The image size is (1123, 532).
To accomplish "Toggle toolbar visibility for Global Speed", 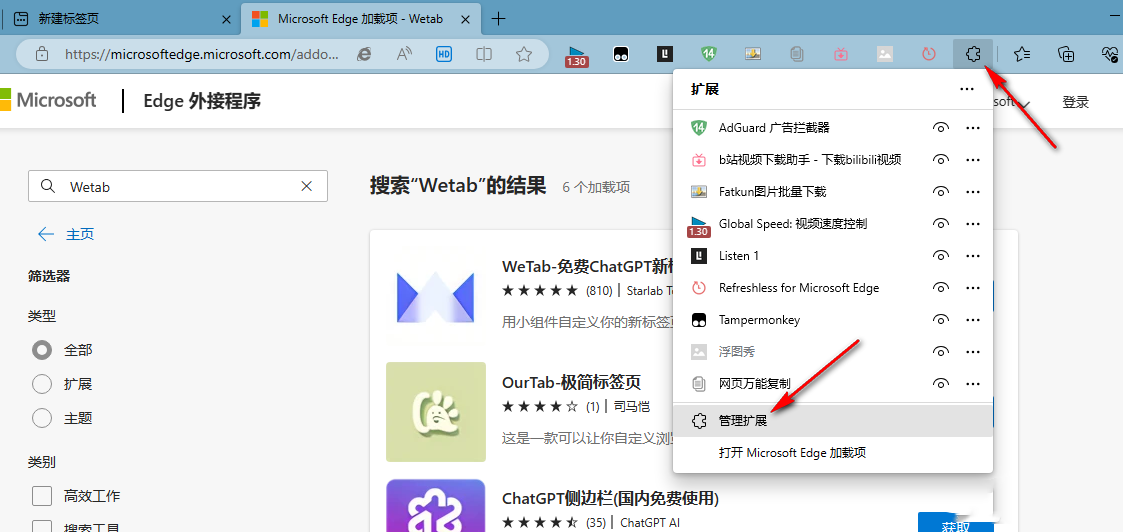I will click(941, 223).
